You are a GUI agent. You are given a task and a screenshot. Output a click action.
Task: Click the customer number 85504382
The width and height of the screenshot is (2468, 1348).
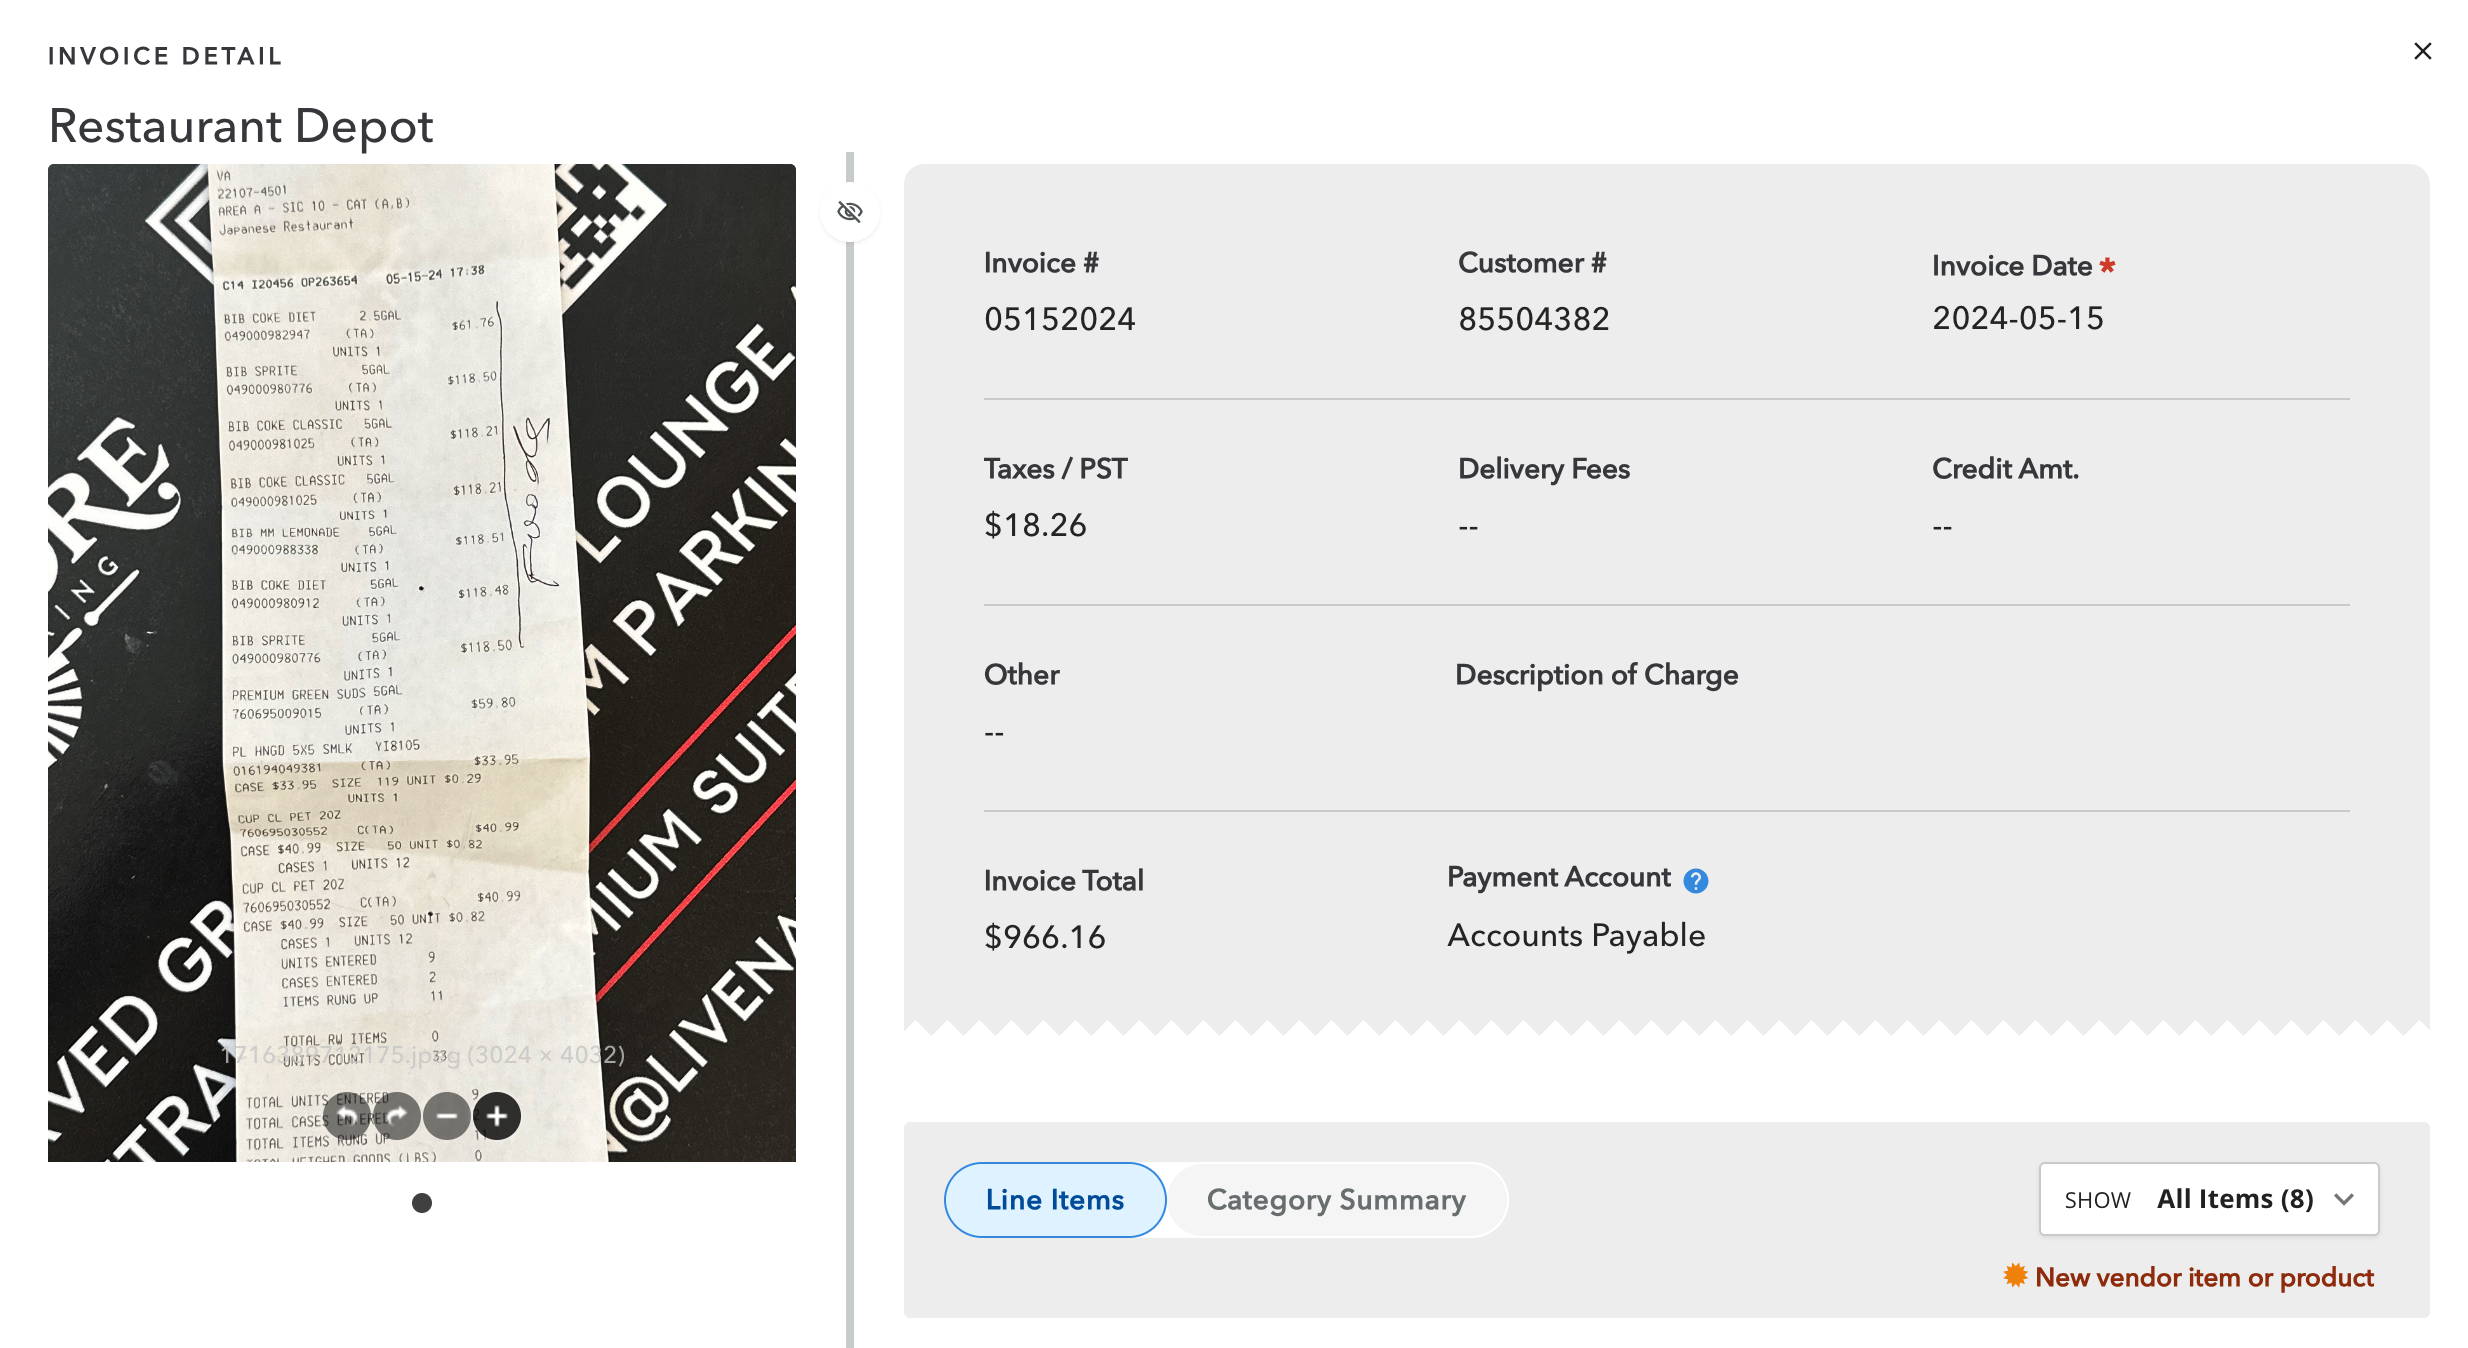1534,319
